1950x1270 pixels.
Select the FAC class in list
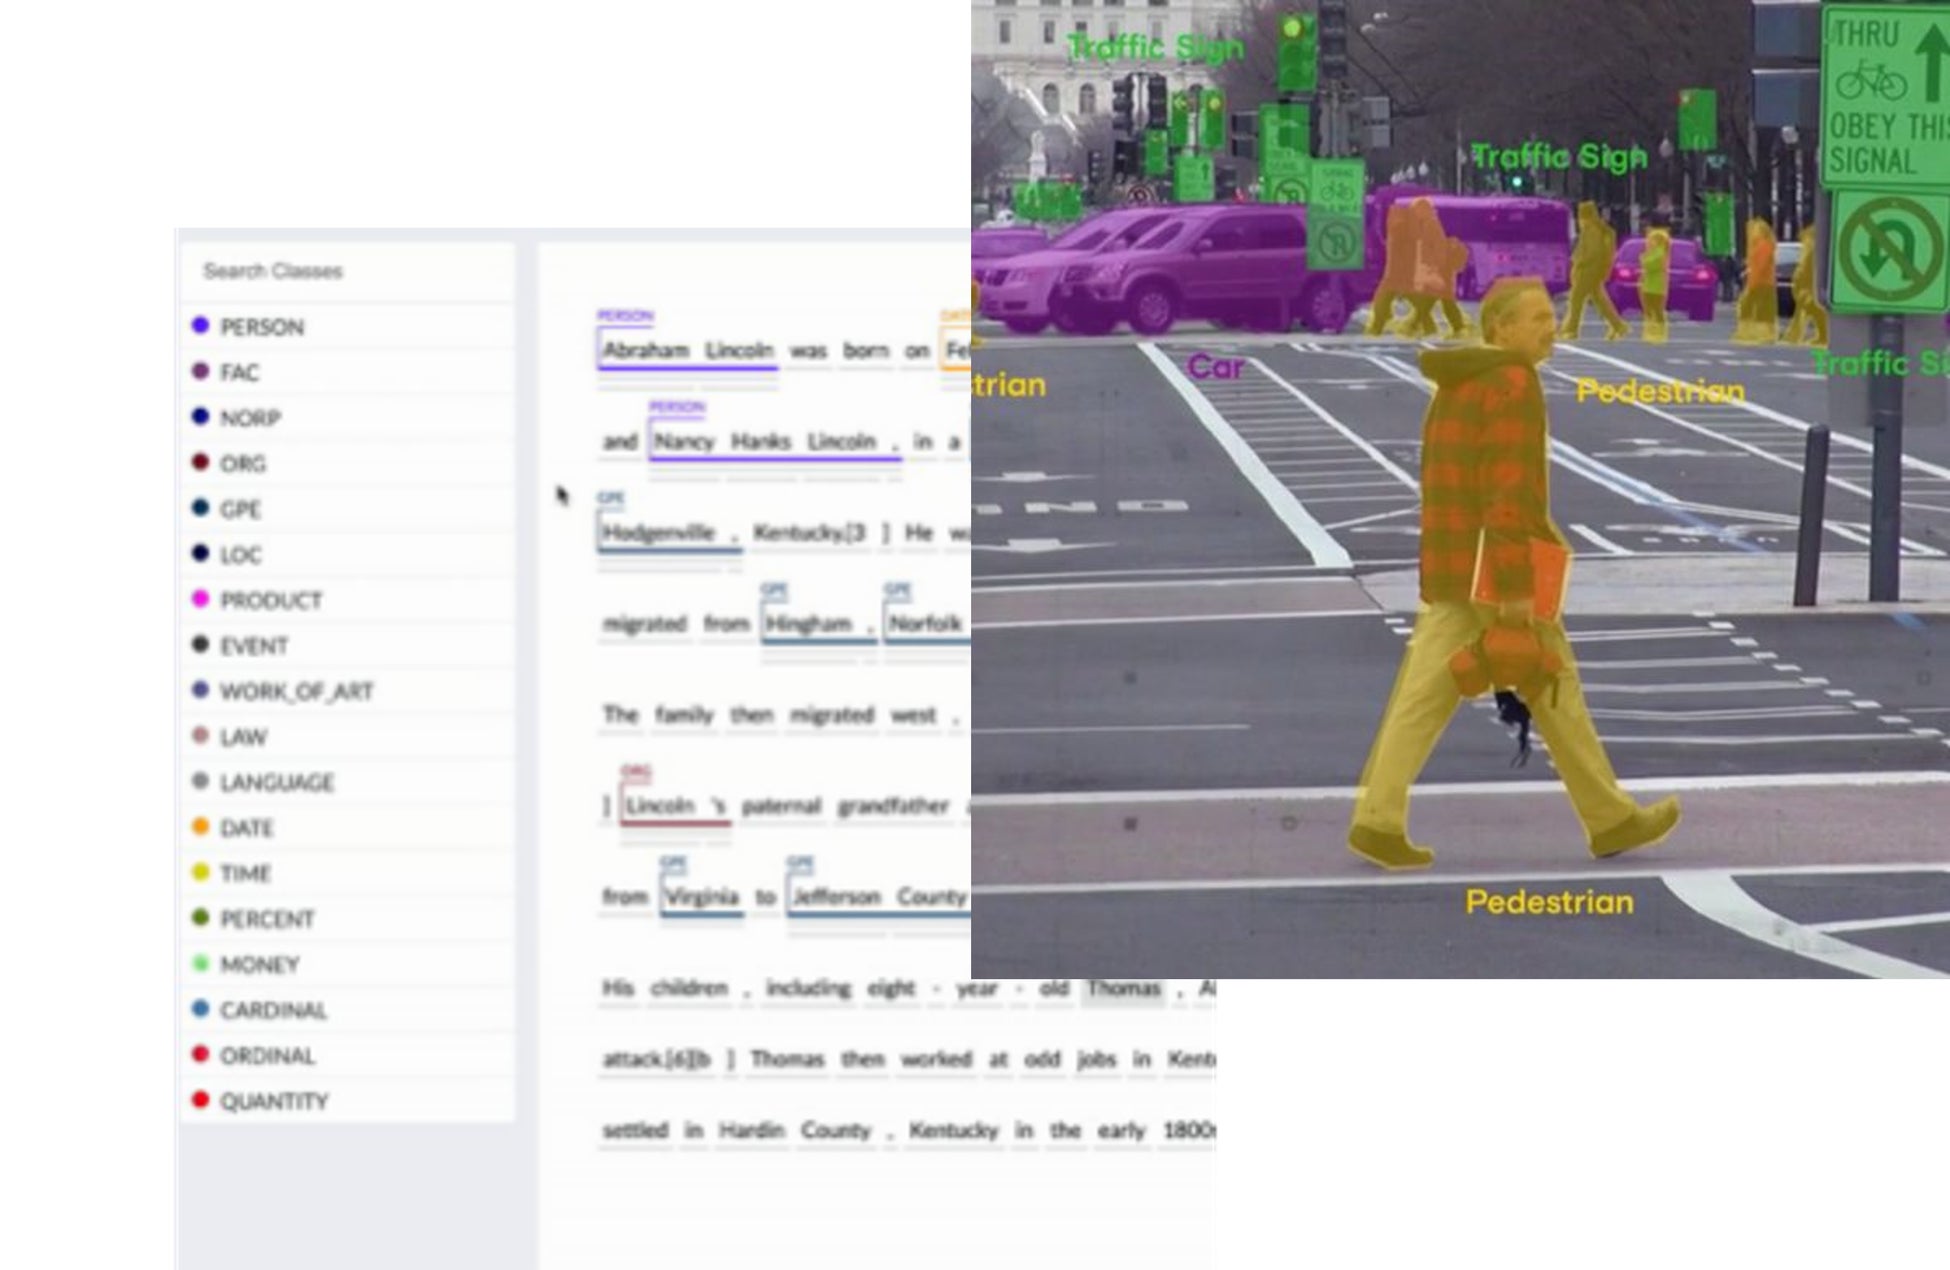point(240,373)
